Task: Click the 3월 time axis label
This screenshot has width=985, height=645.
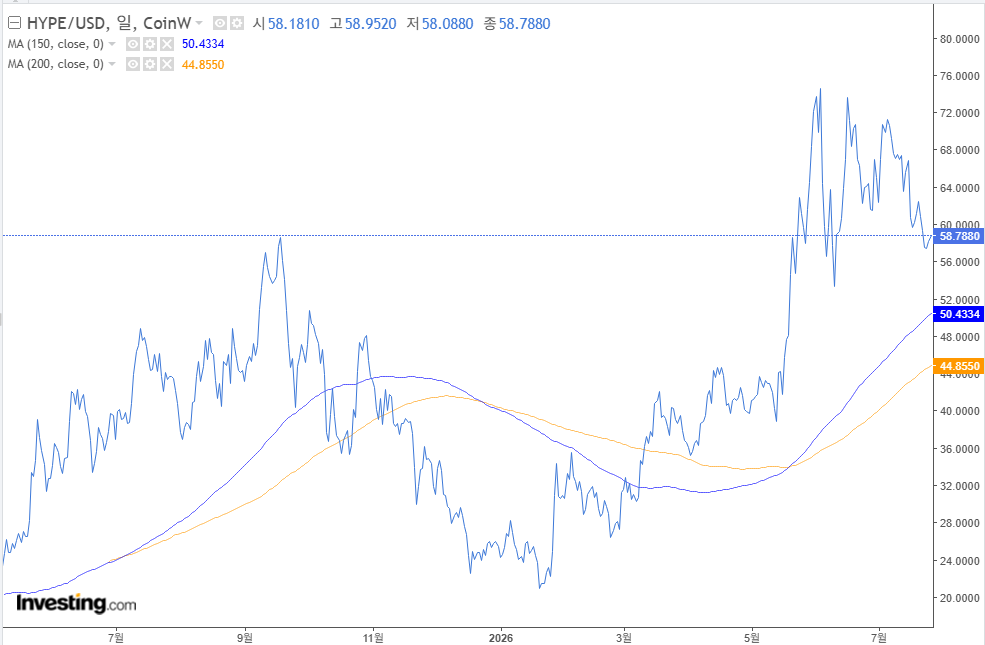Action: (624, 637)
